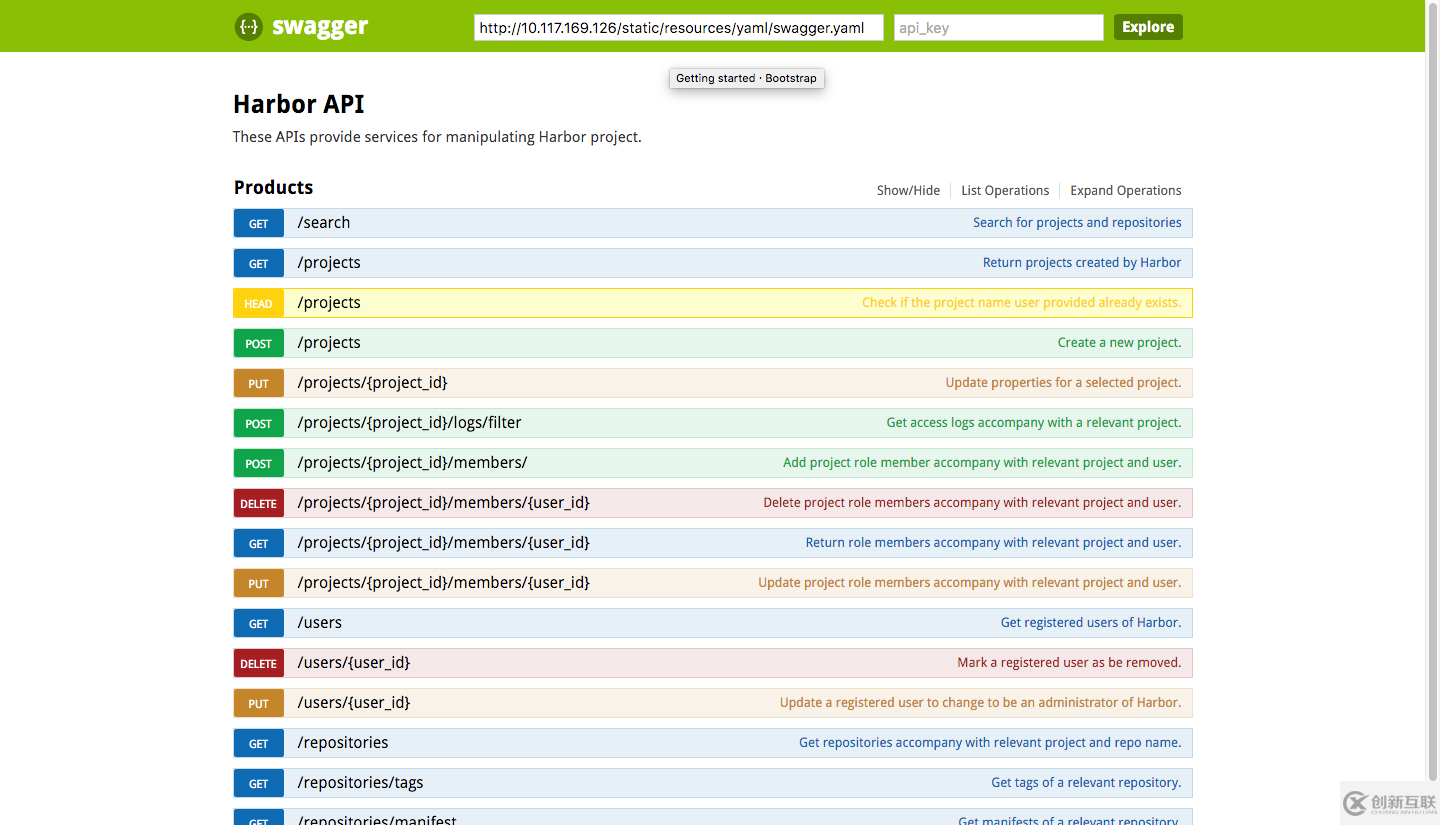Click the DELETE badge on /users/{user_id}

point(258,662)
